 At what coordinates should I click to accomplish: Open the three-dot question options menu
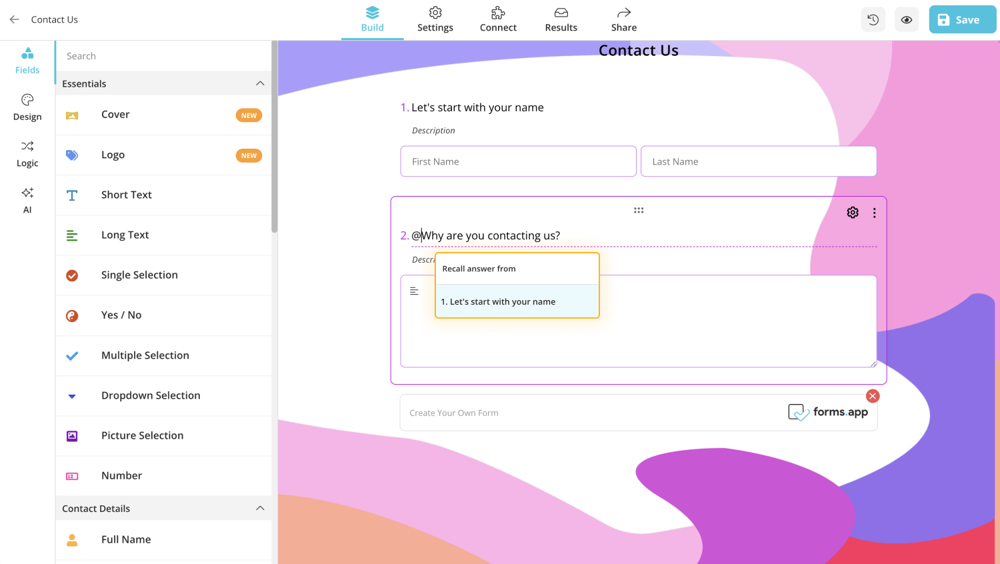coord(874,213)
